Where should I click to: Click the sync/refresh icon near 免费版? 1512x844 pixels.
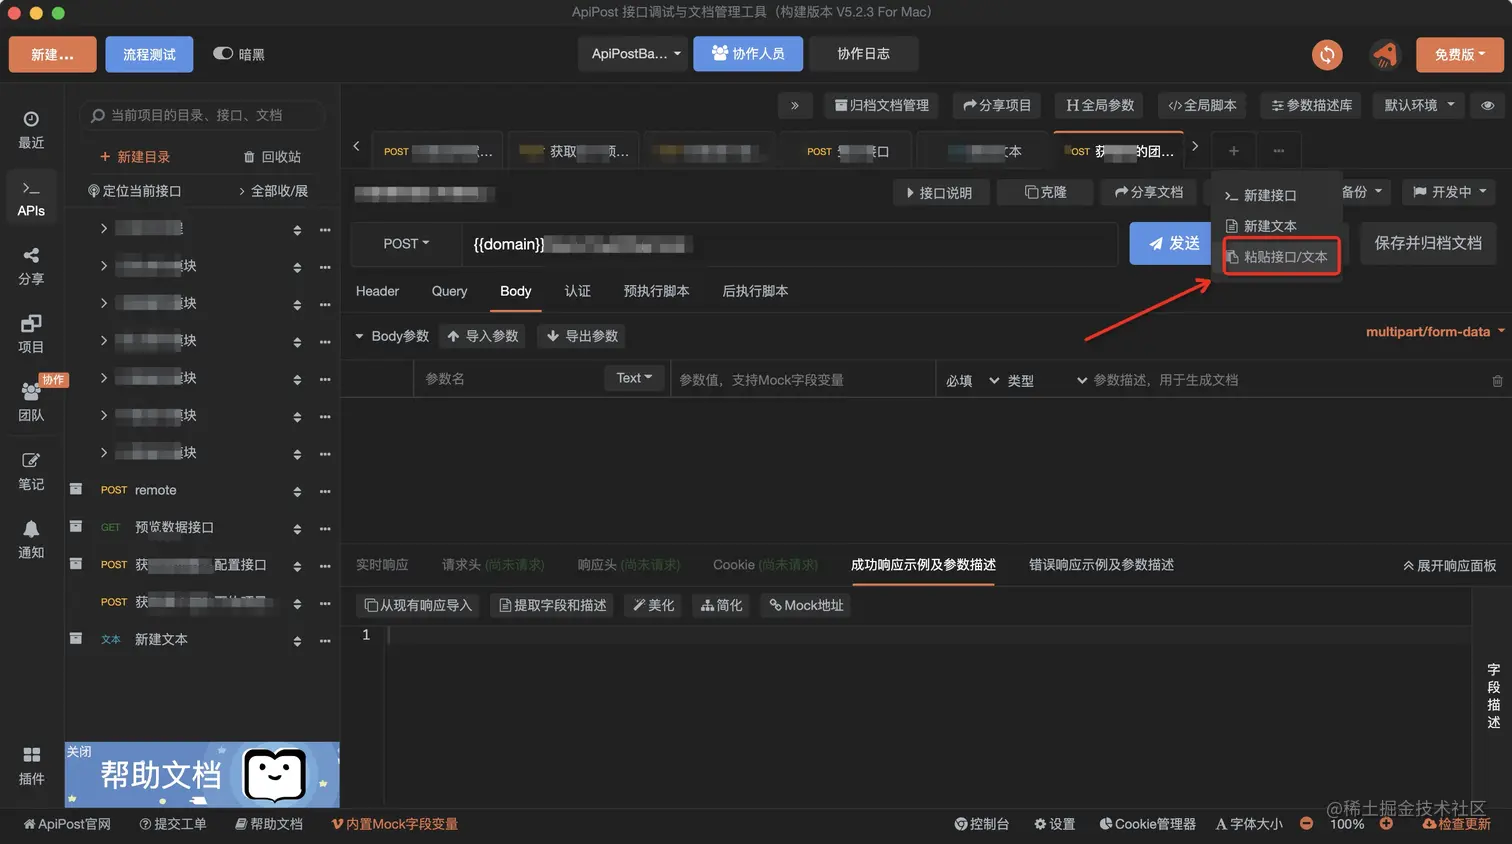pyautogui.click(x=1327, y=56)
